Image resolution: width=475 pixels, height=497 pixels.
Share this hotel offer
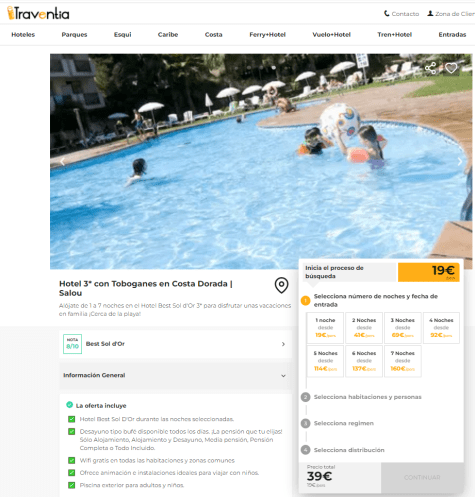pos(430,68)
